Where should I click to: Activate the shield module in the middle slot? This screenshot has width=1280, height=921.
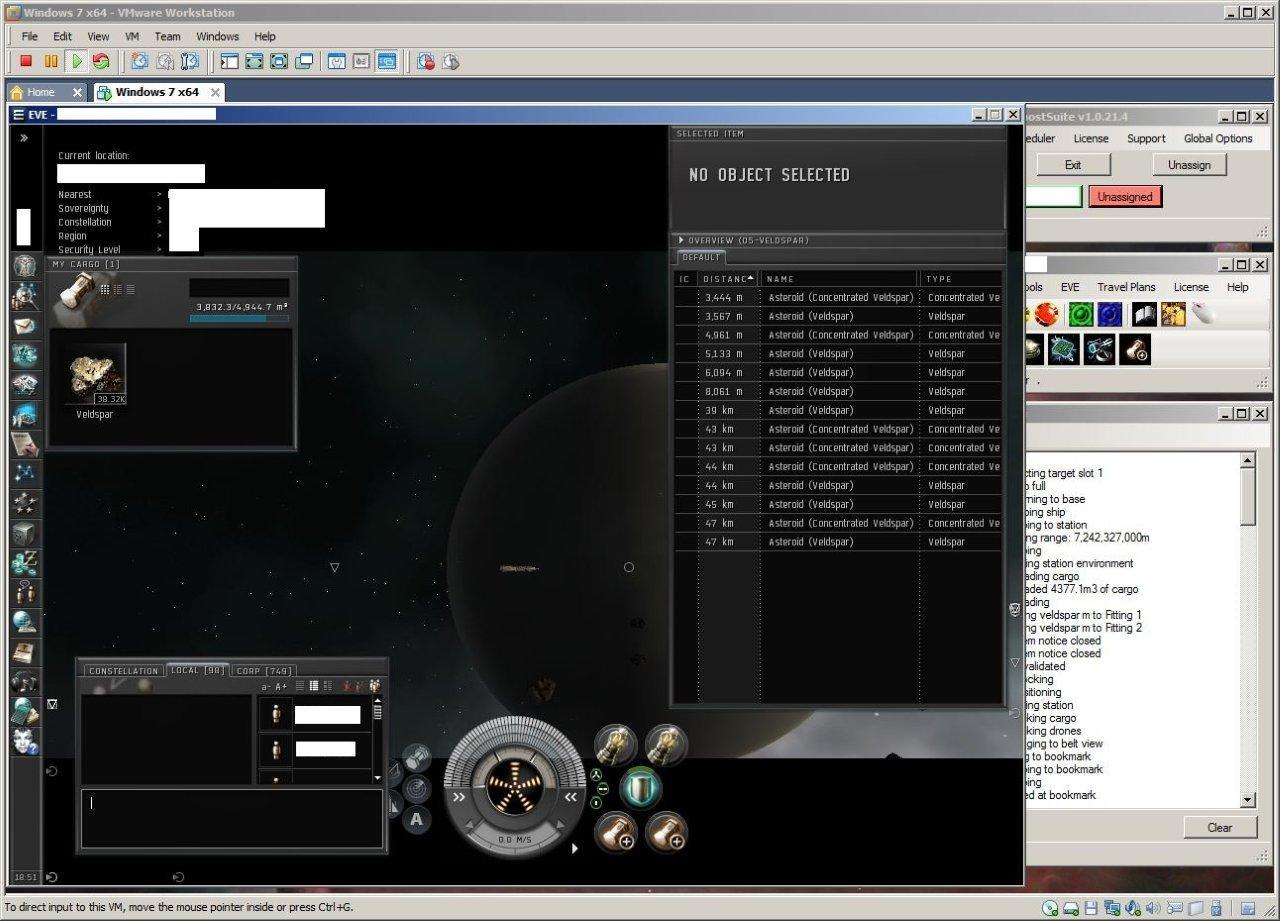click(641, 788)
